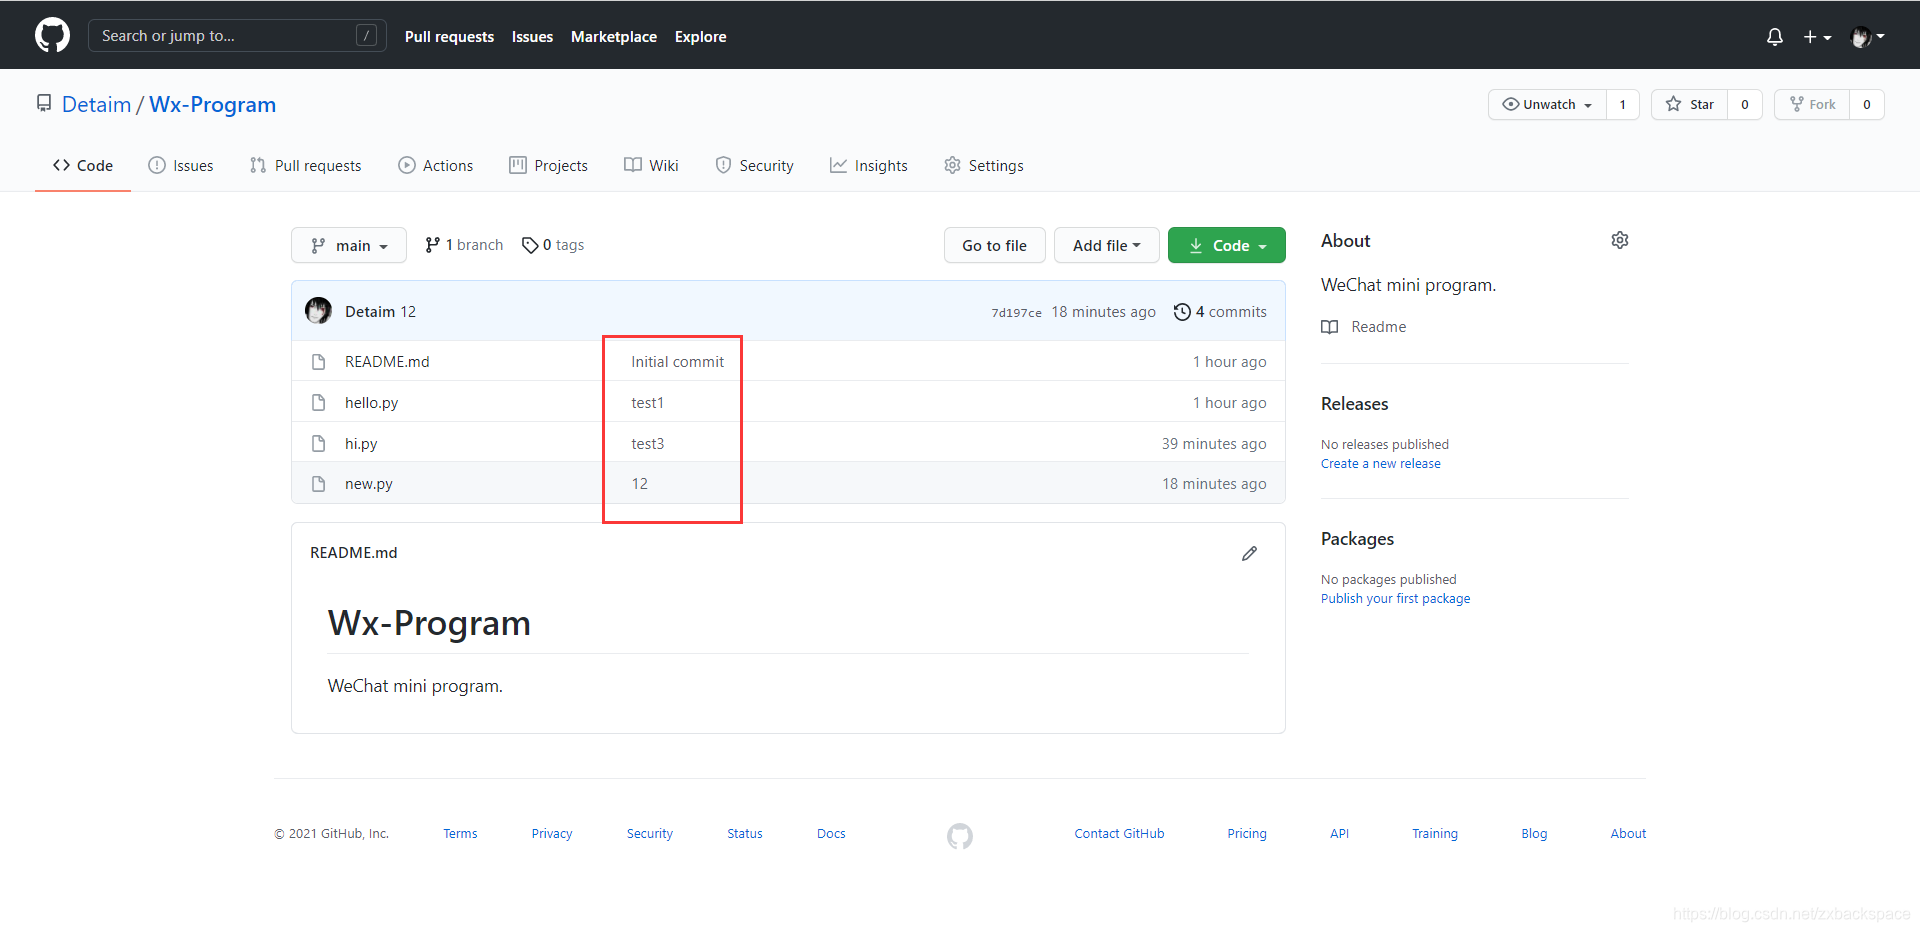
Task: Open the notifications bell
Action: 1775,37
